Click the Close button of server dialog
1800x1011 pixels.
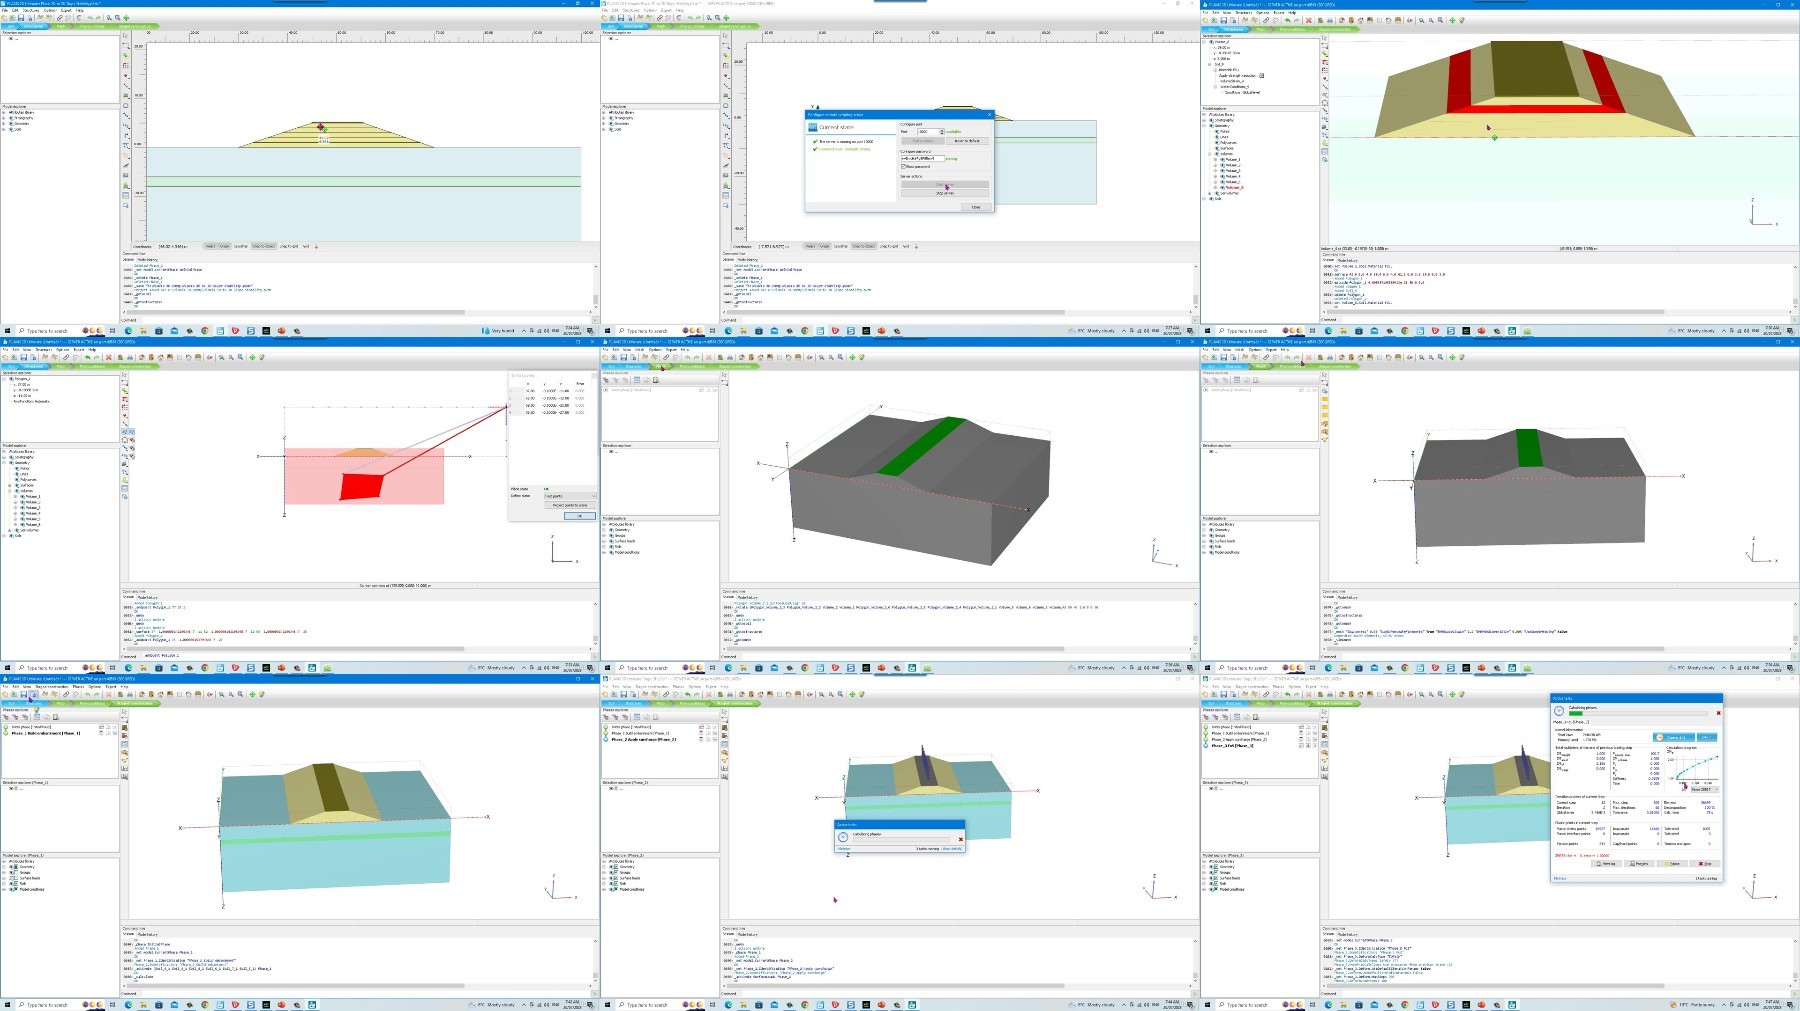pyautogui.click(x=976, y=207)
